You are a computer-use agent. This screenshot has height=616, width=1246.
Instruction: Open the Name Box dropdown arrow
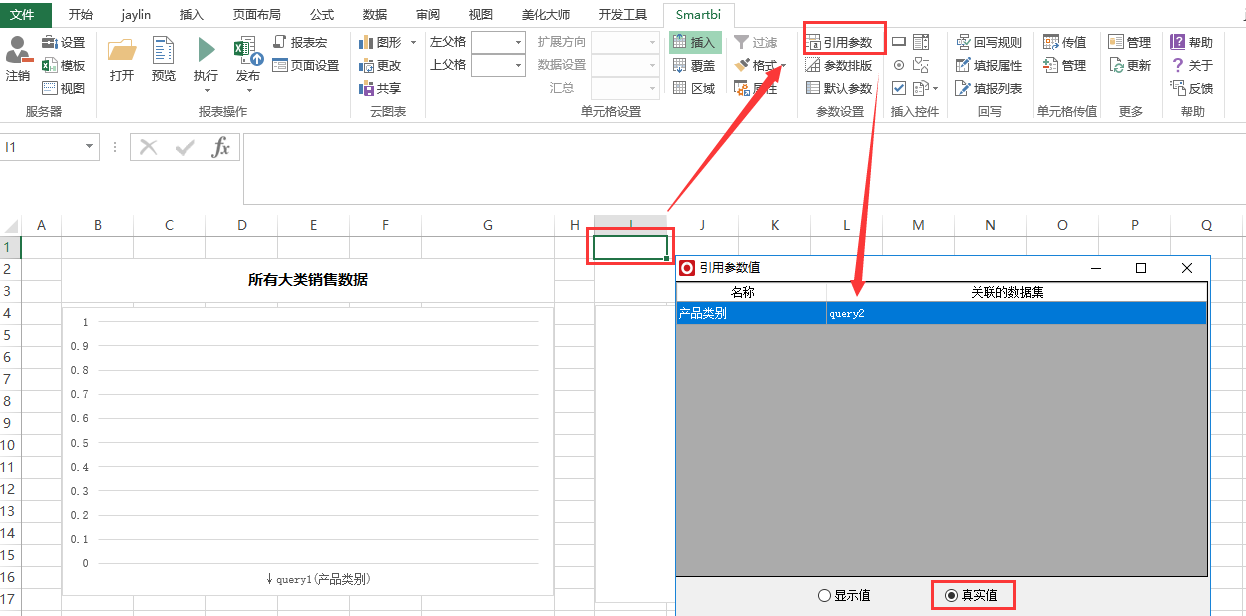coord(90,147)
